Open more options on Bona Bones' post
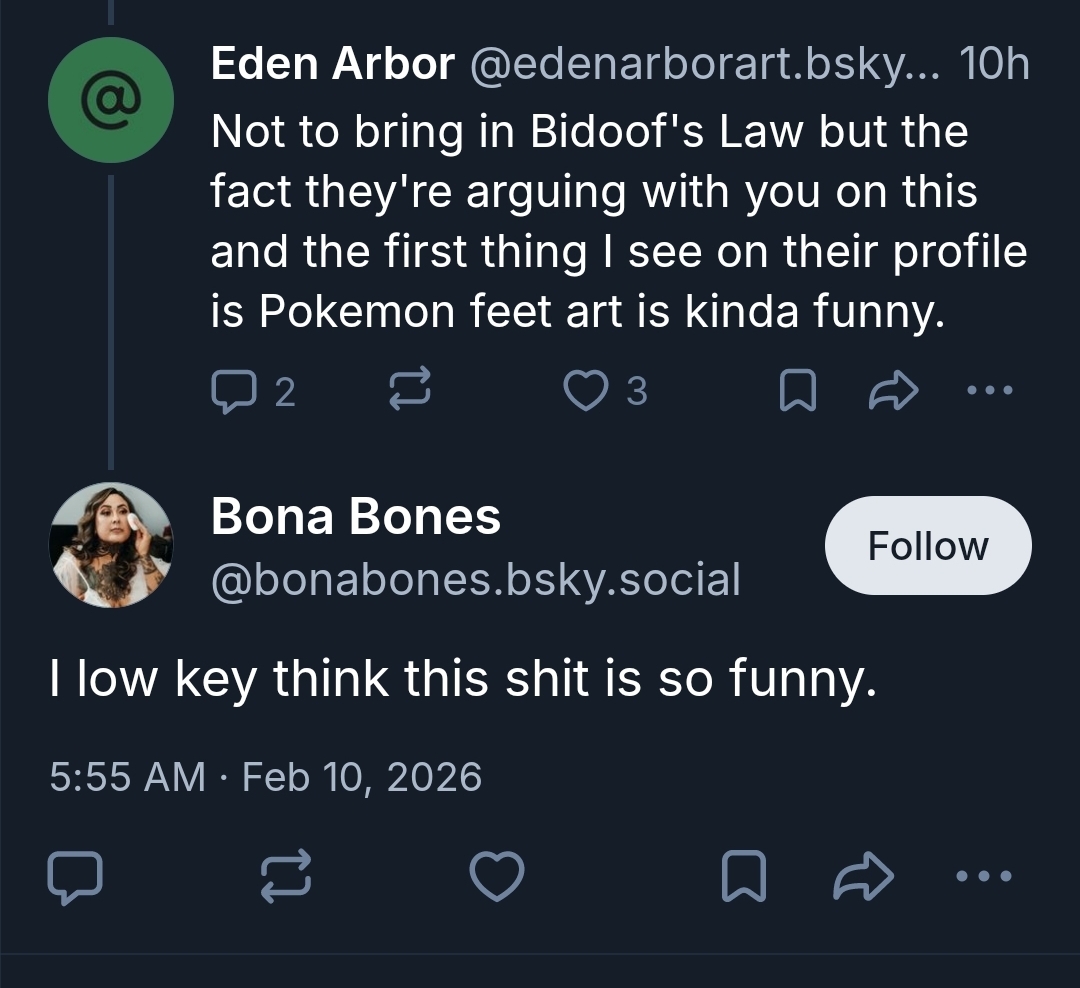The width and height of the screenshot is (1080, 988). [984, 878]
